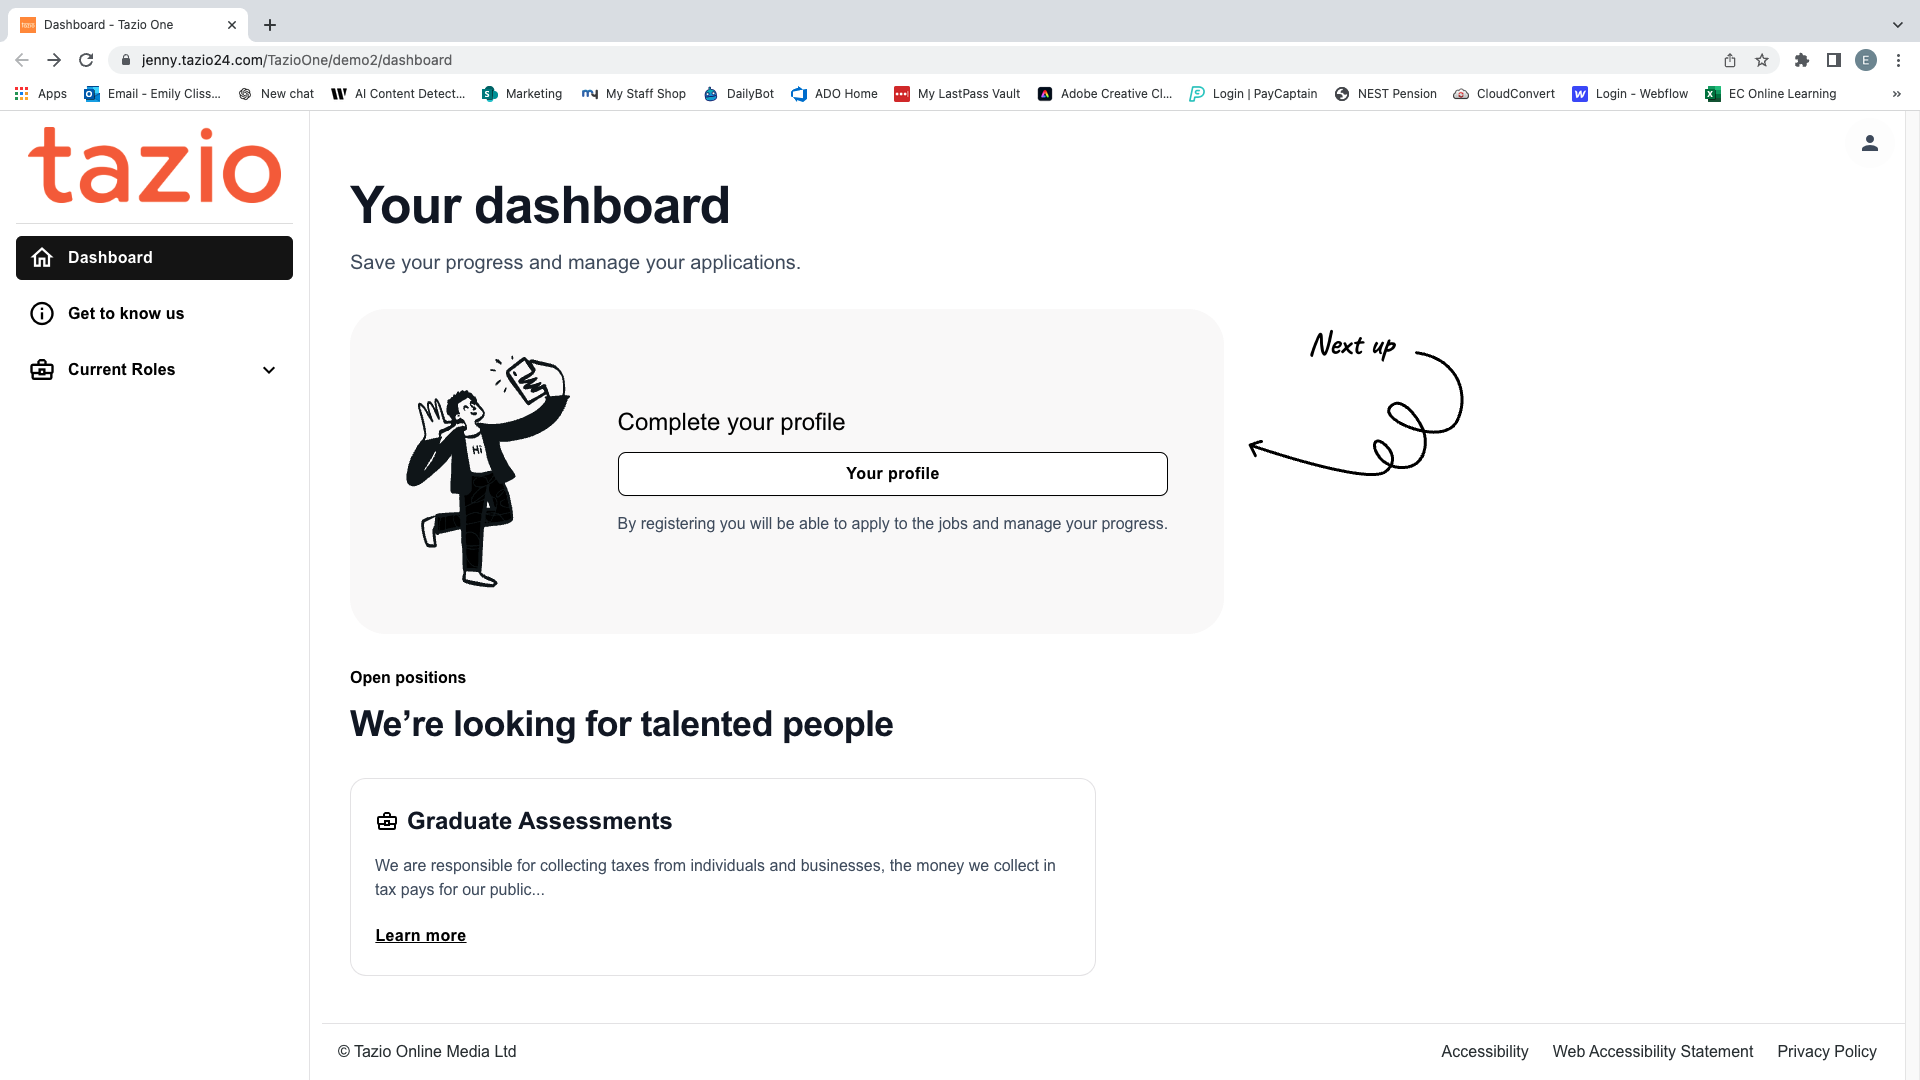
Task: Click the Learn more link
Action: coord(420,936)
